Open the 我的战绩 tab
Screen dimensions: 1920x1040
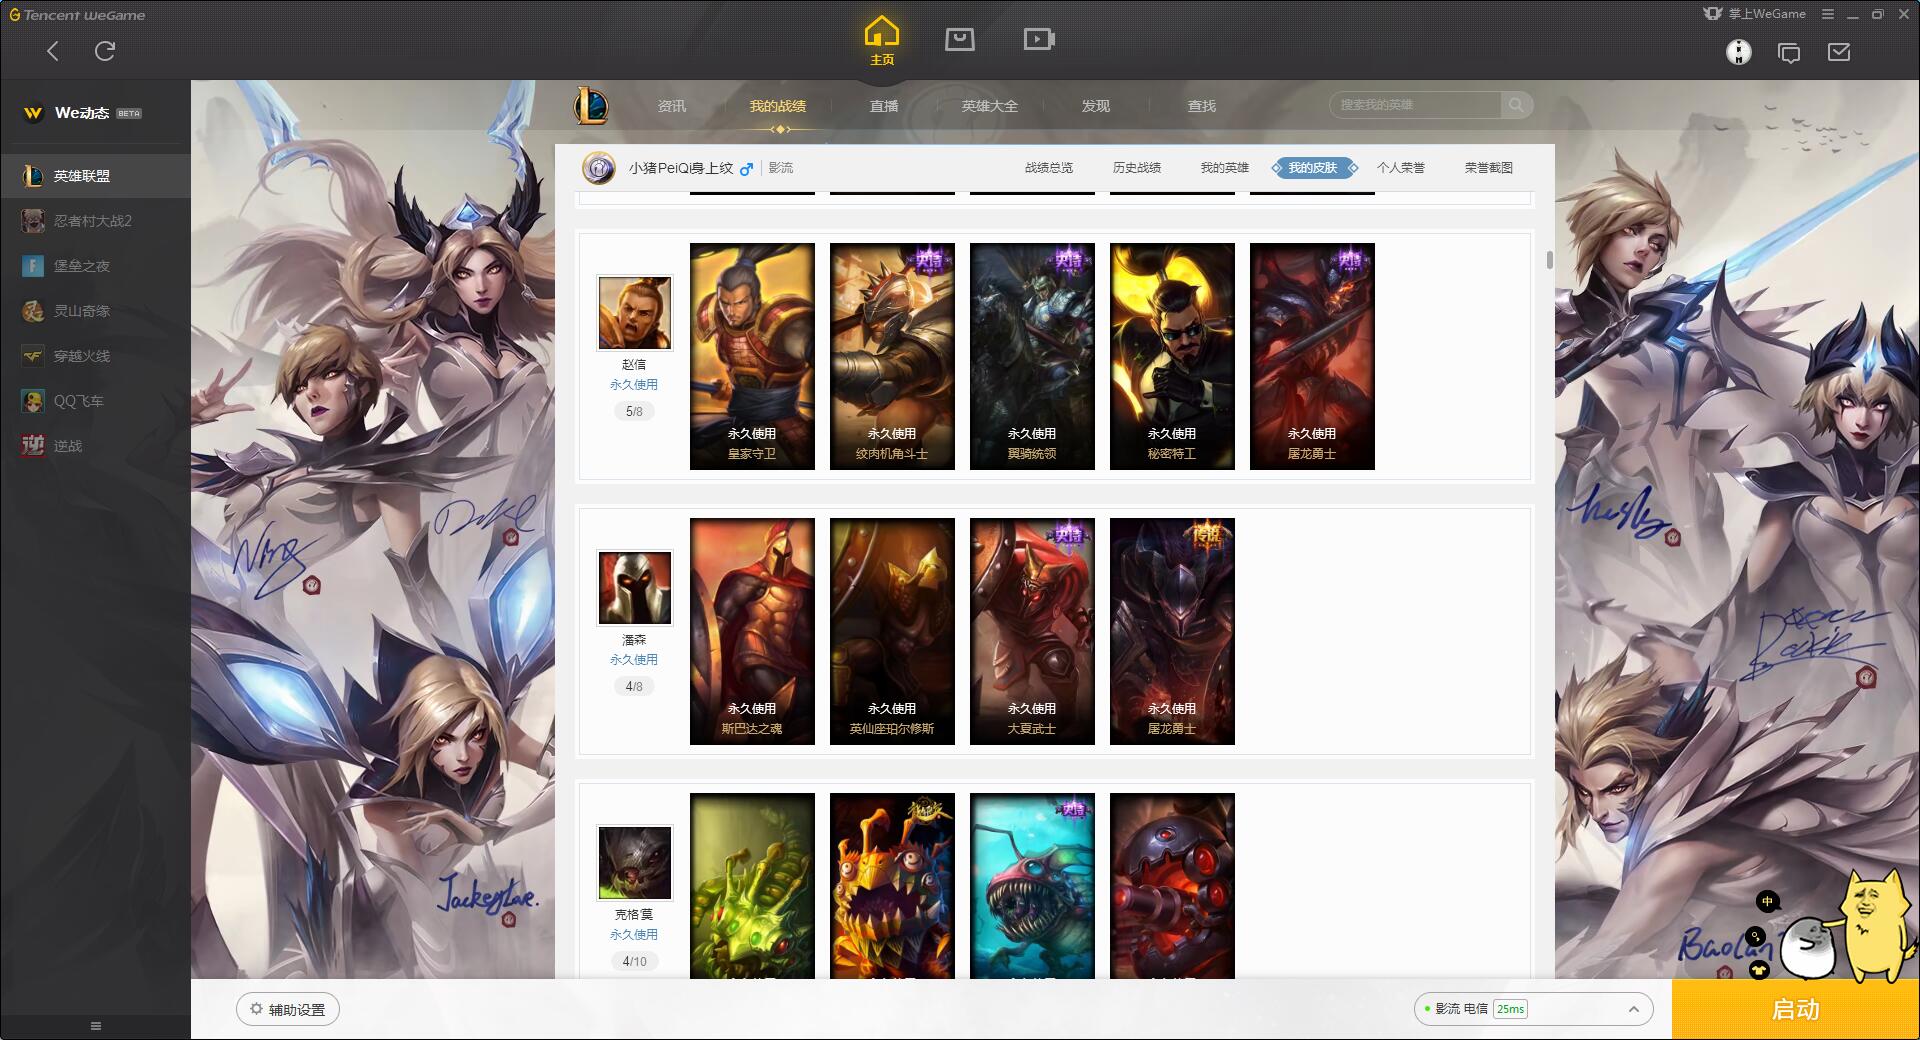click(x=778, y=106)
